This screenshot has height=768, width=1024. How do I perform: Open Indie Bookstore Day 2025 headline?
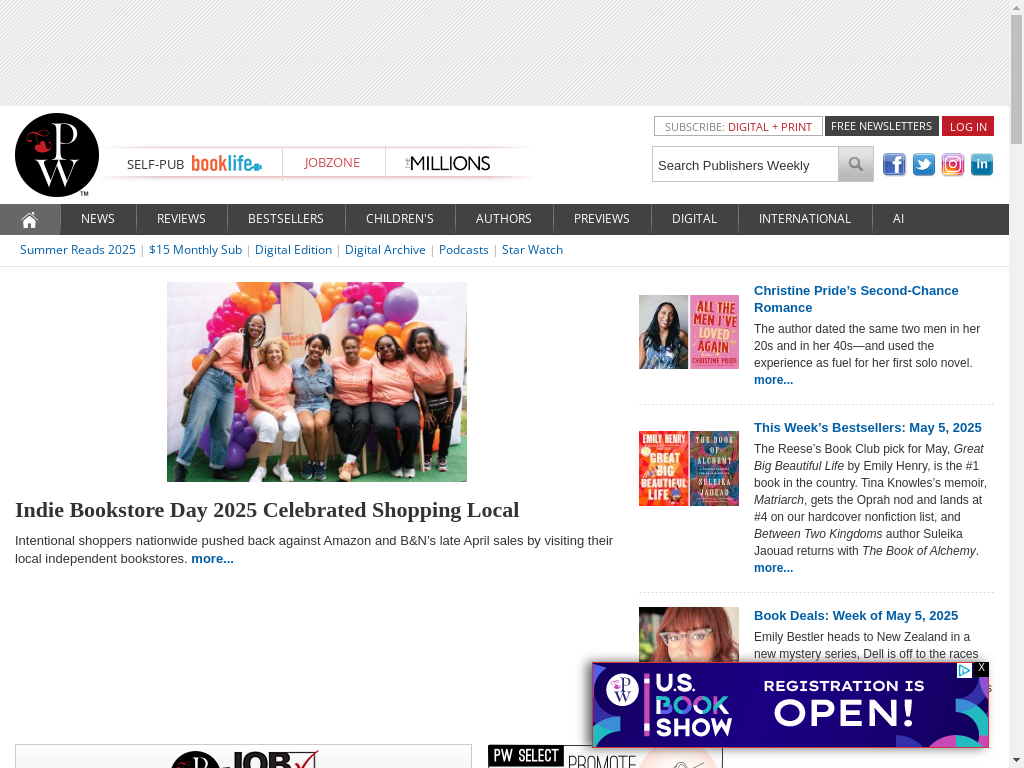pyautogui.click(x=267, y=510)
